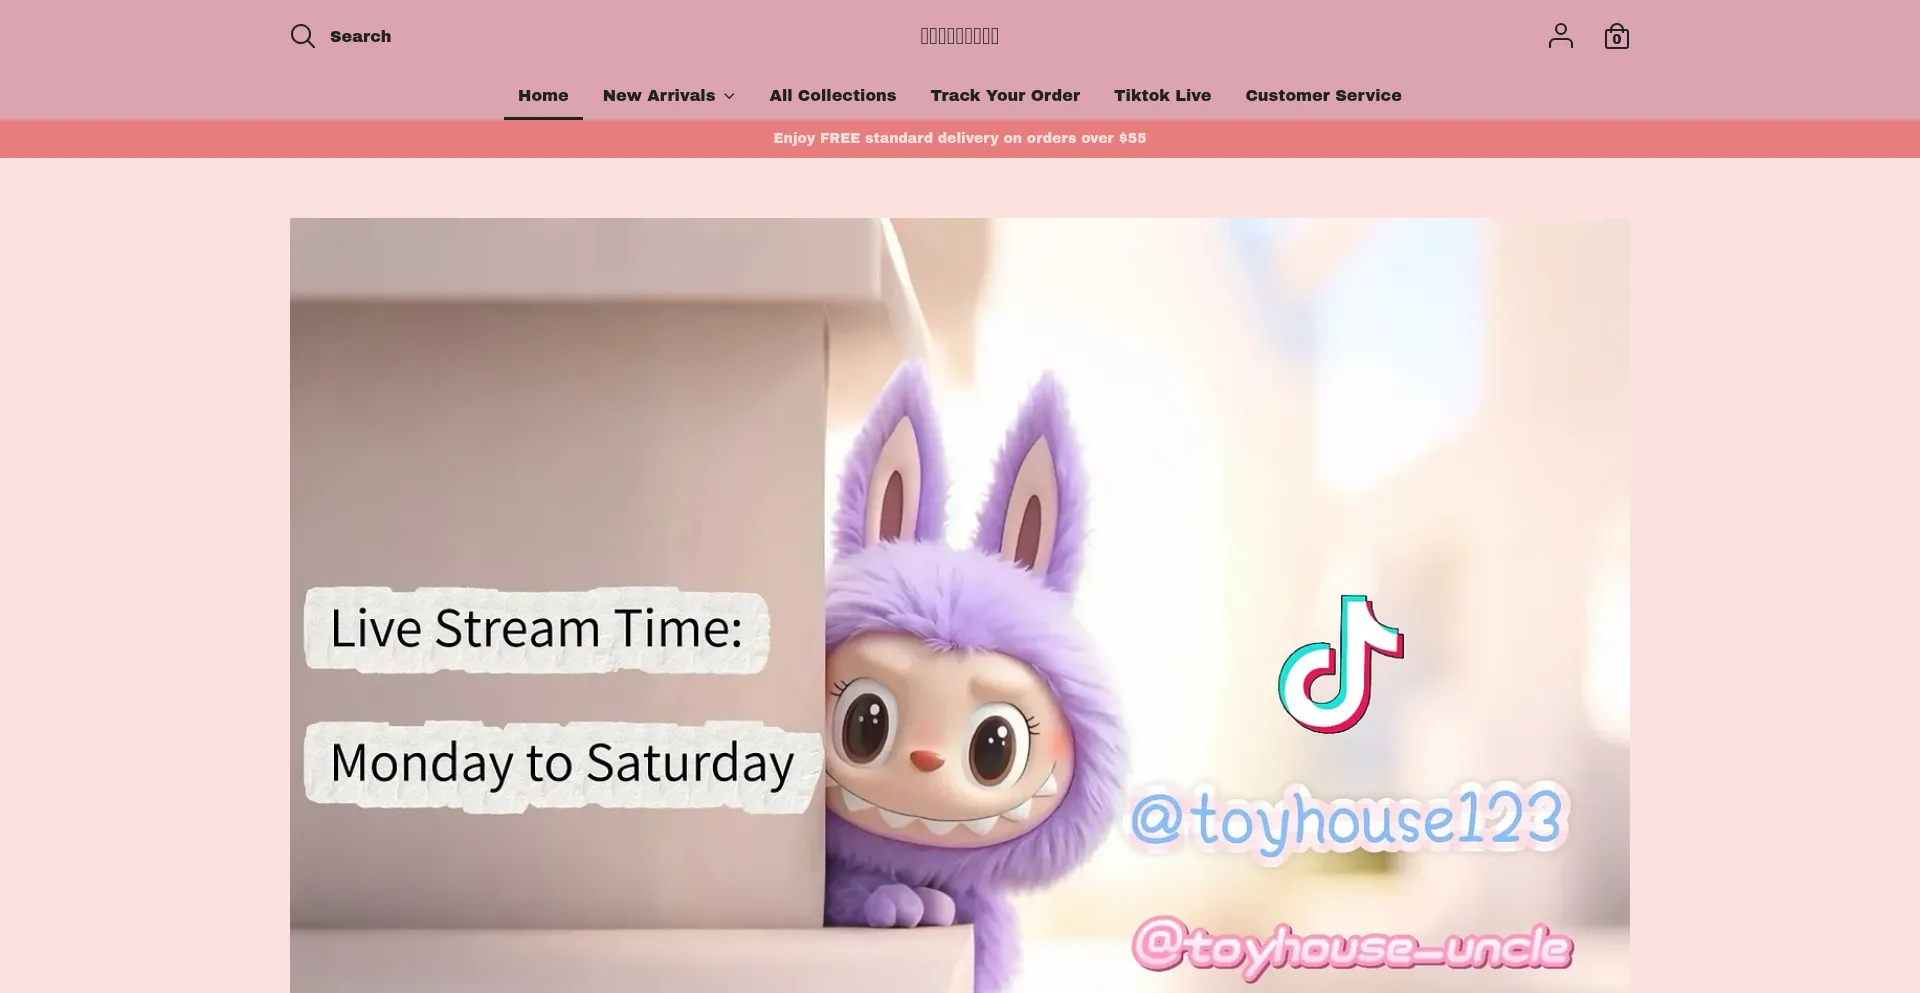Click the TikTok logo in the banner
The image size is (1920, 993).
tap(1340, 664)
